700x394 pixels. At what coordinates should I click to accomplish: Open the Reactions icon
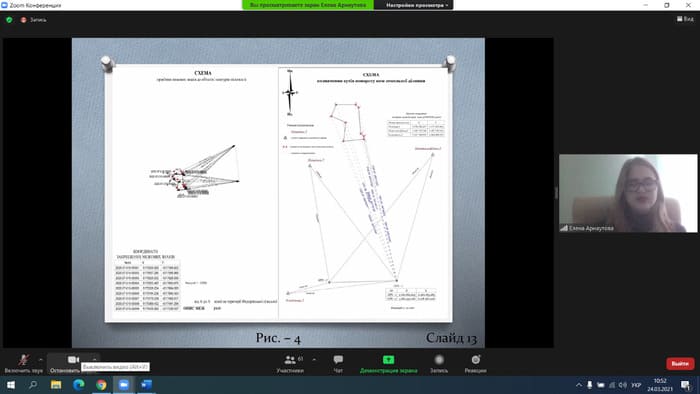[x=475, y=360]
